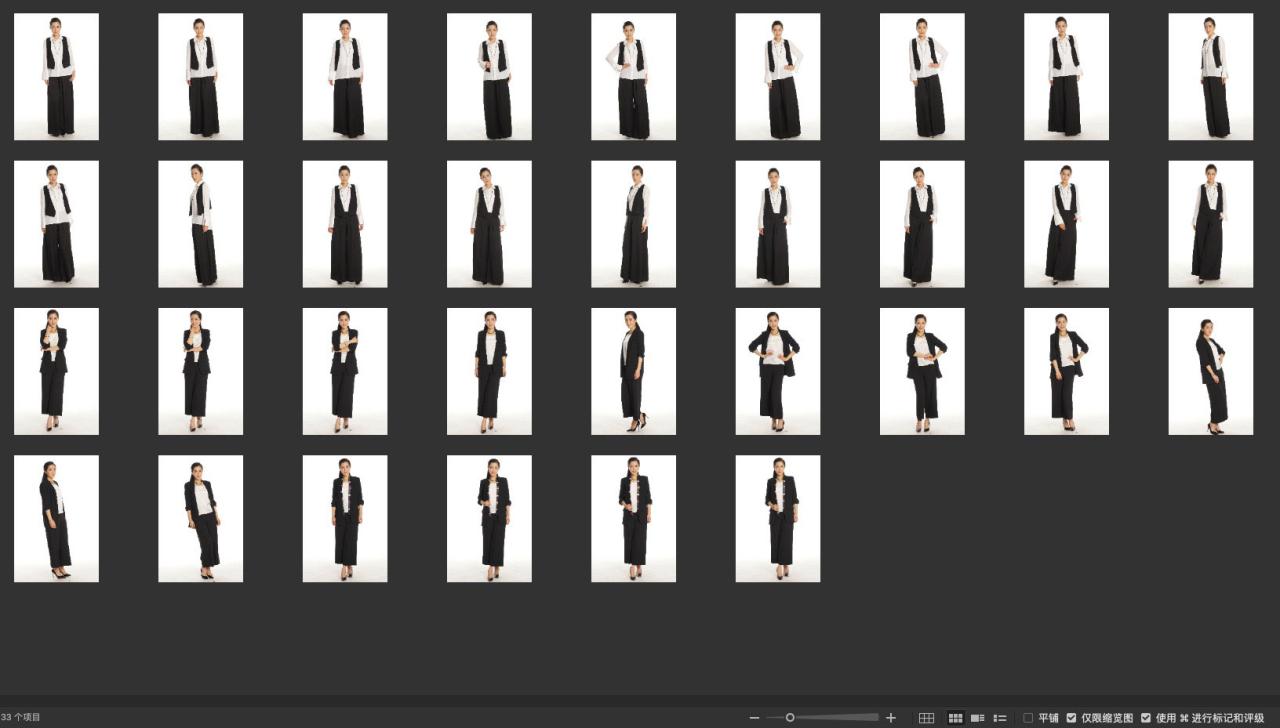Select the third thumbnail in the bottom row

pos(345,518)
